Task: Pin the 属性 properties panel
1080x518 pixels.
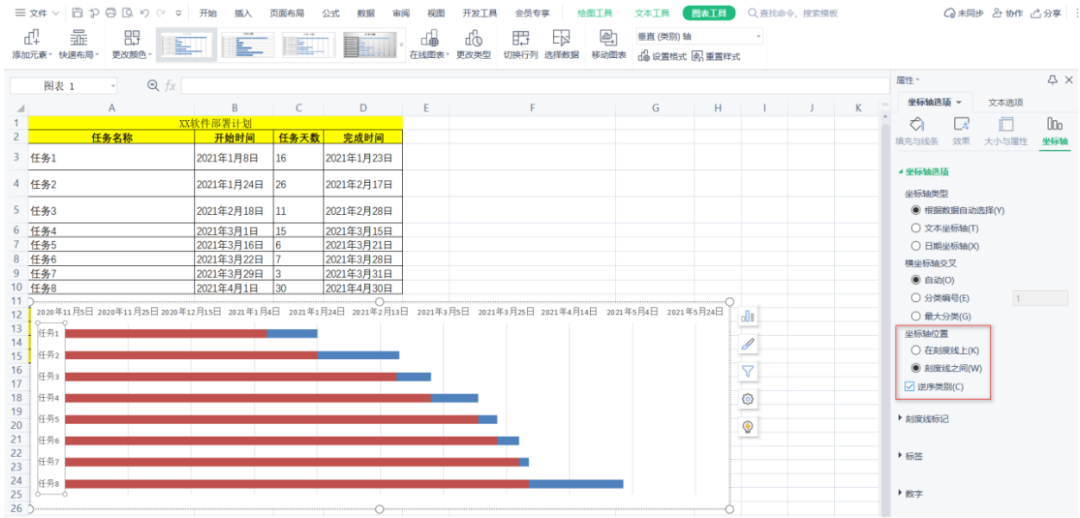Action: point(1052,79)
